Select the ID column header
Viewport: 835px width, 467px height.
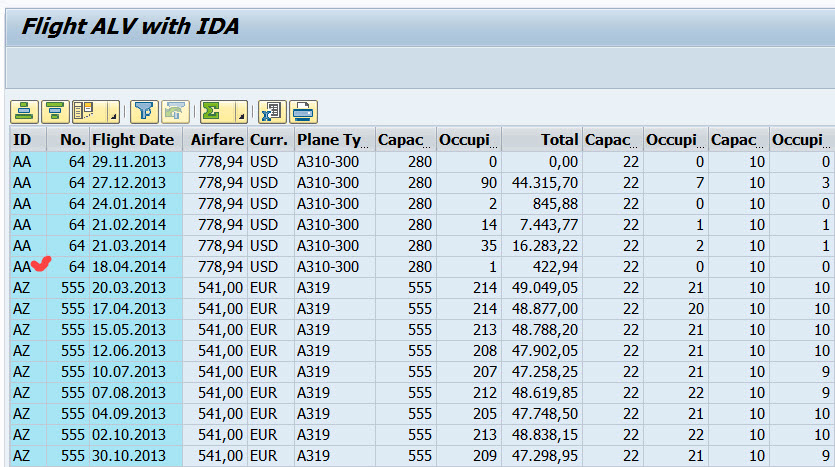coord(22,140)
